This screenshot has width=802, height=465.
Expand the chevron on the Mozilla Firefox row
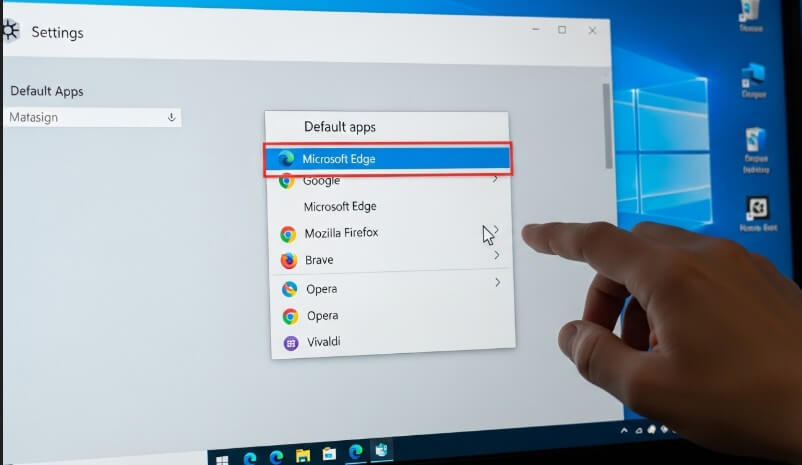tap(496, 229)
